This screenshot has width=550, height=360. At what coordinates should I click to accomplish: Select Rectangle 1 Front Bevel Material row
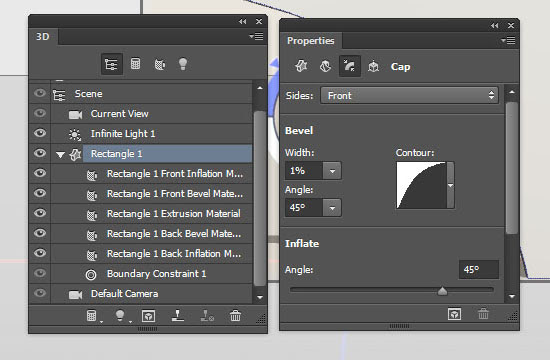click(x=152, y=194)
